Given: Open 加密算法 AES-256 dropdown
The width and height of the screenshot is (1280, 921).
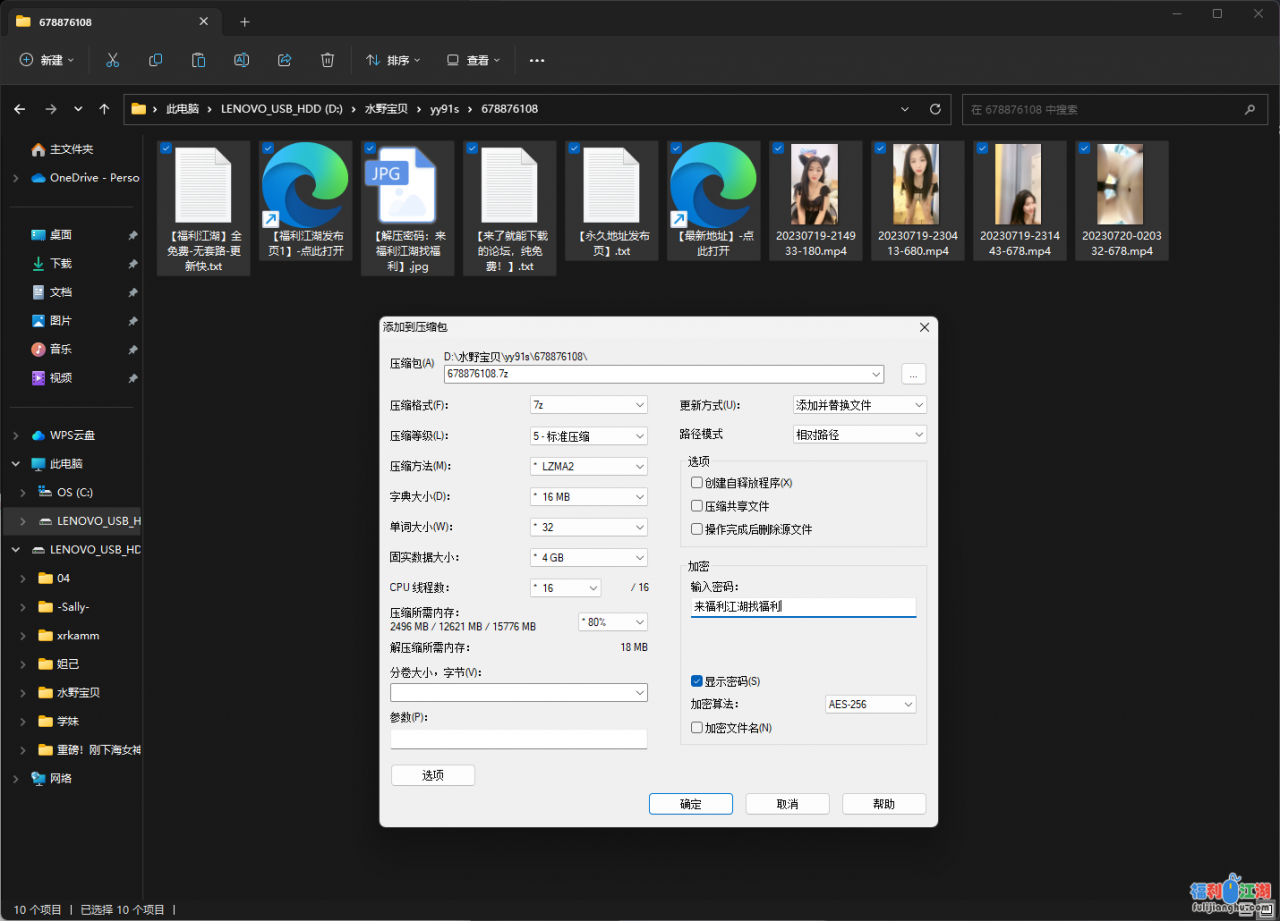Looking at the screenshot, I should [x=870, y=705].
